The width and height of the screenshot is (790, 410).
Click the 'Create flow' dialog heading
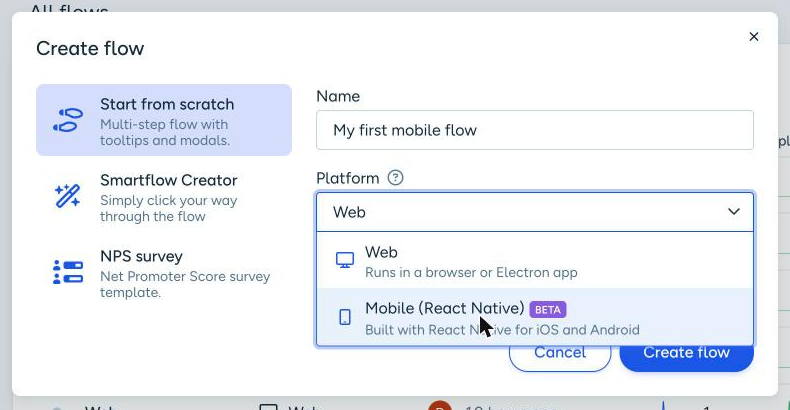tap(90, 48)
